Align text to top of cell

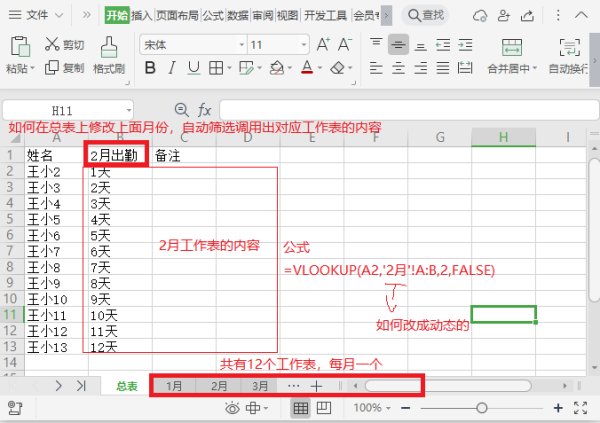376,42
